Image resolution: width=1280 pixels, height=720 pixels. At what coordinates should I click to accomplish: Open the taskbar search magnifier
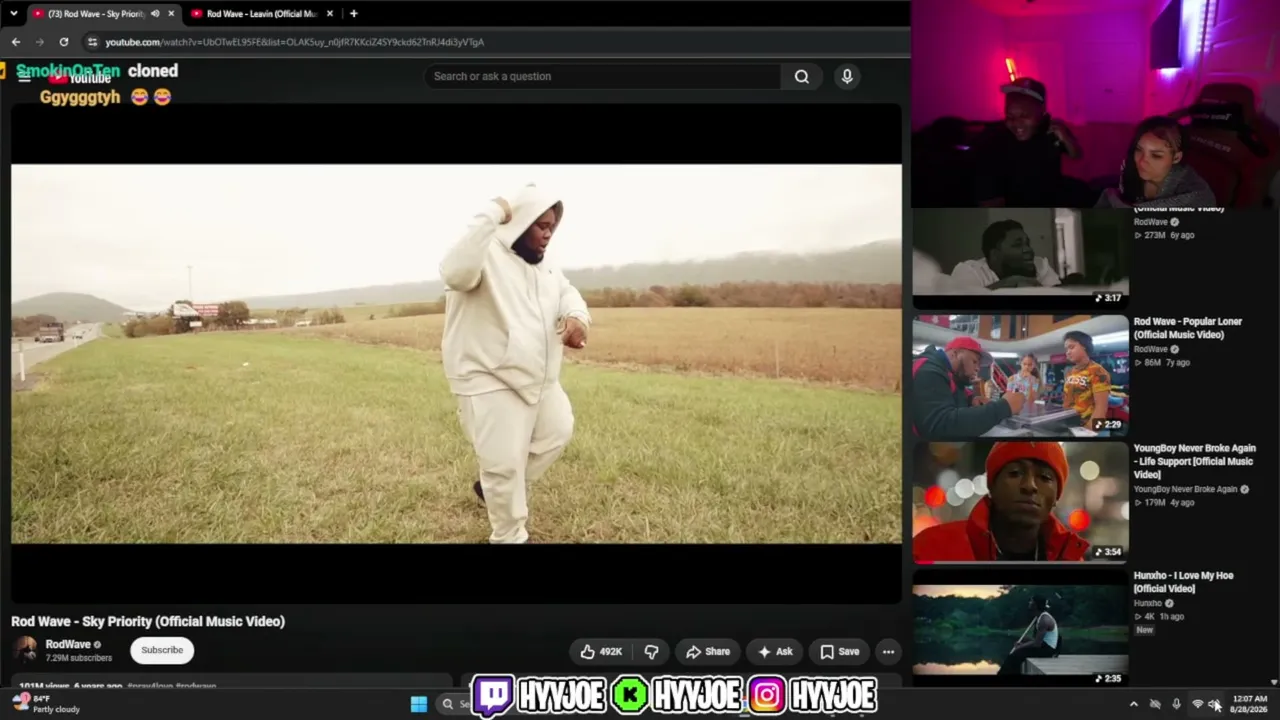(447, 704)
